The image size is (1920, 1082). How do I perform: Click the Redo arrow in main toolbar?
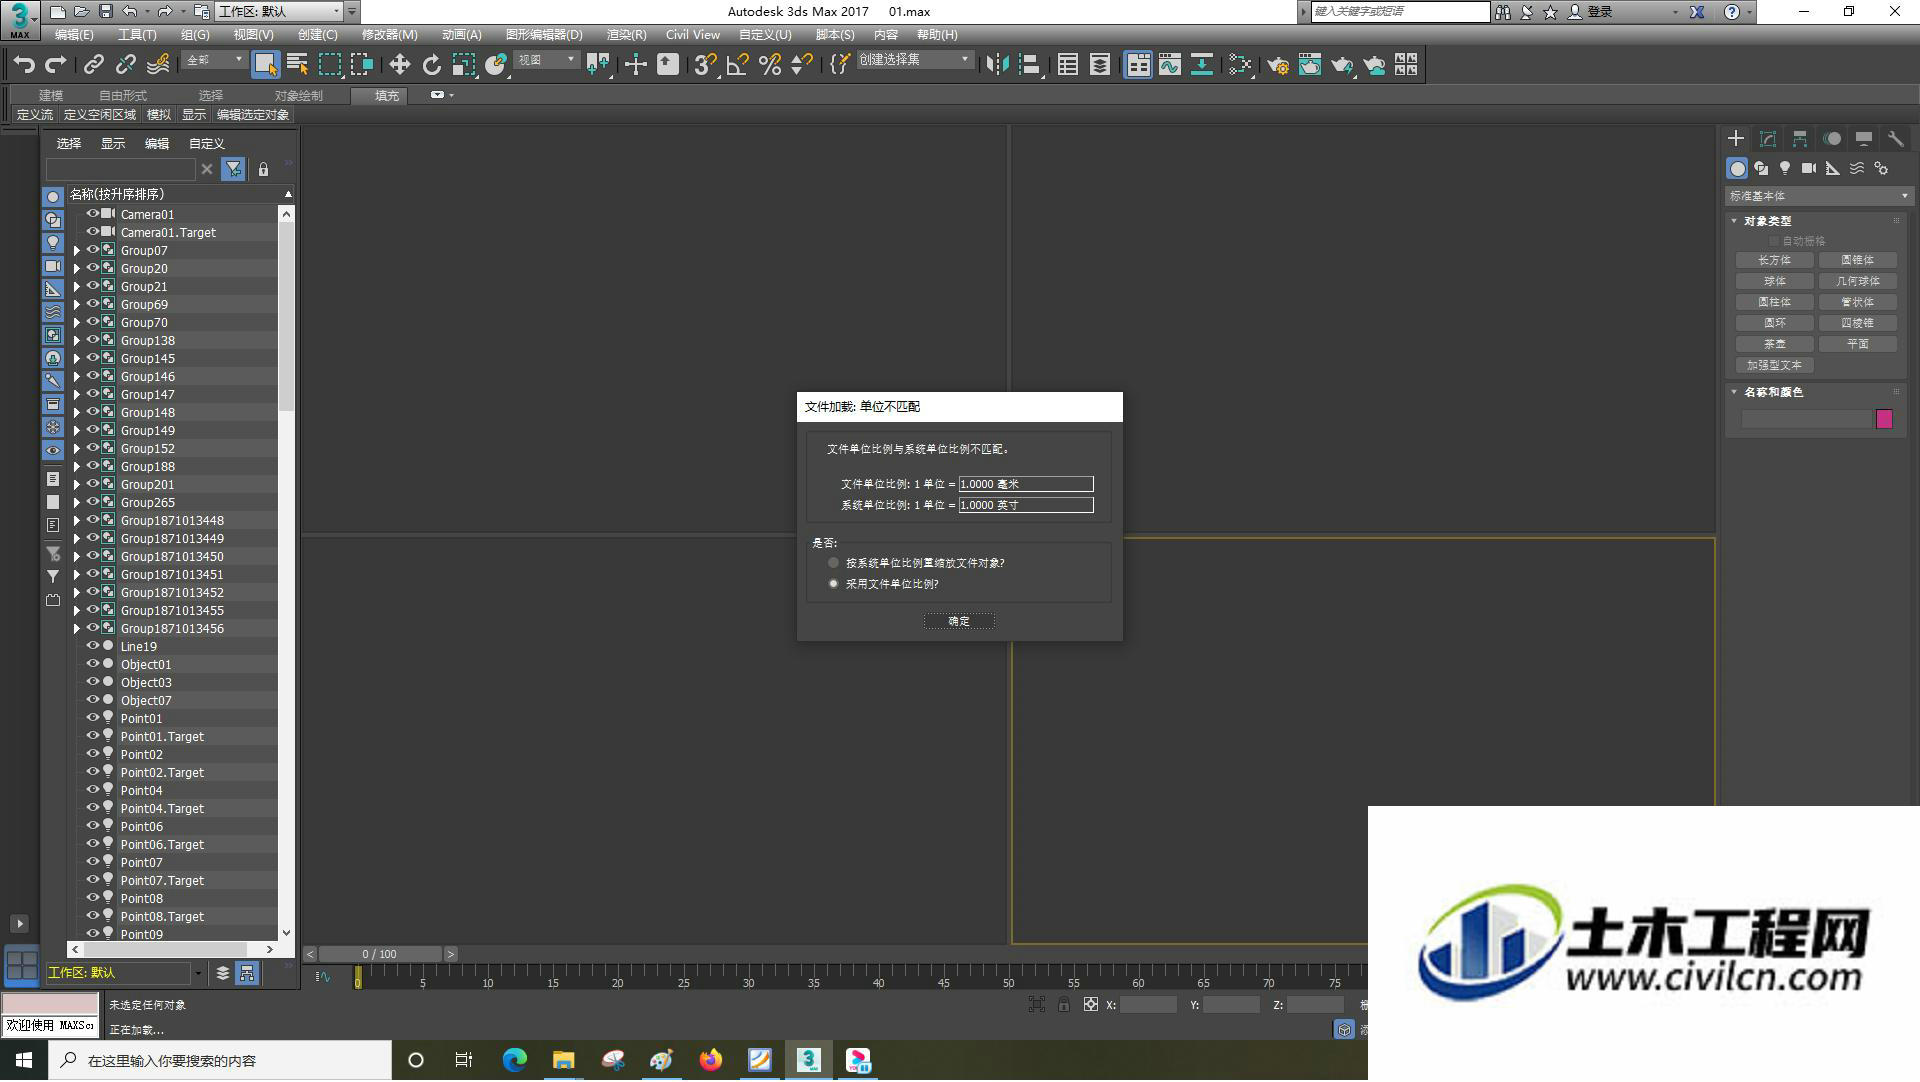click(57, 65)
